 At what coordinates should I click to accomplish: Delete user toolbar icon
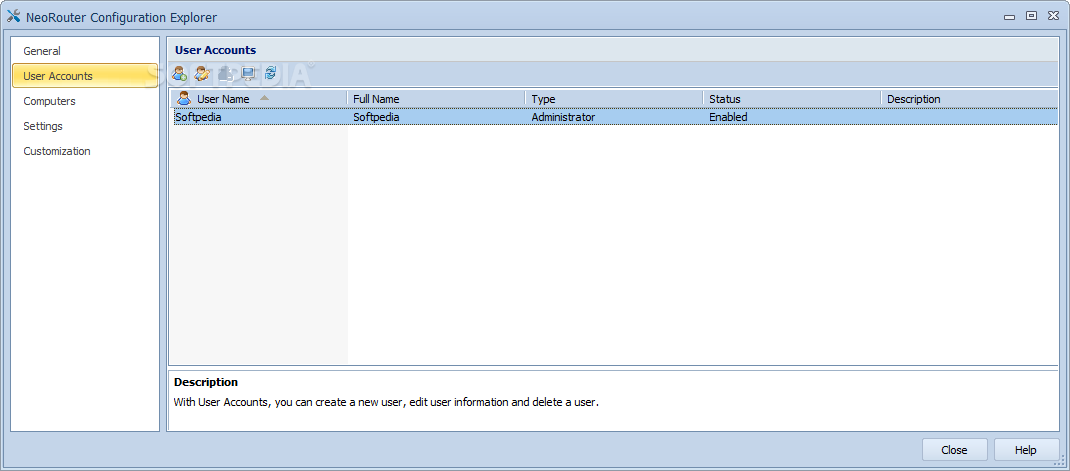click(226, 73)
